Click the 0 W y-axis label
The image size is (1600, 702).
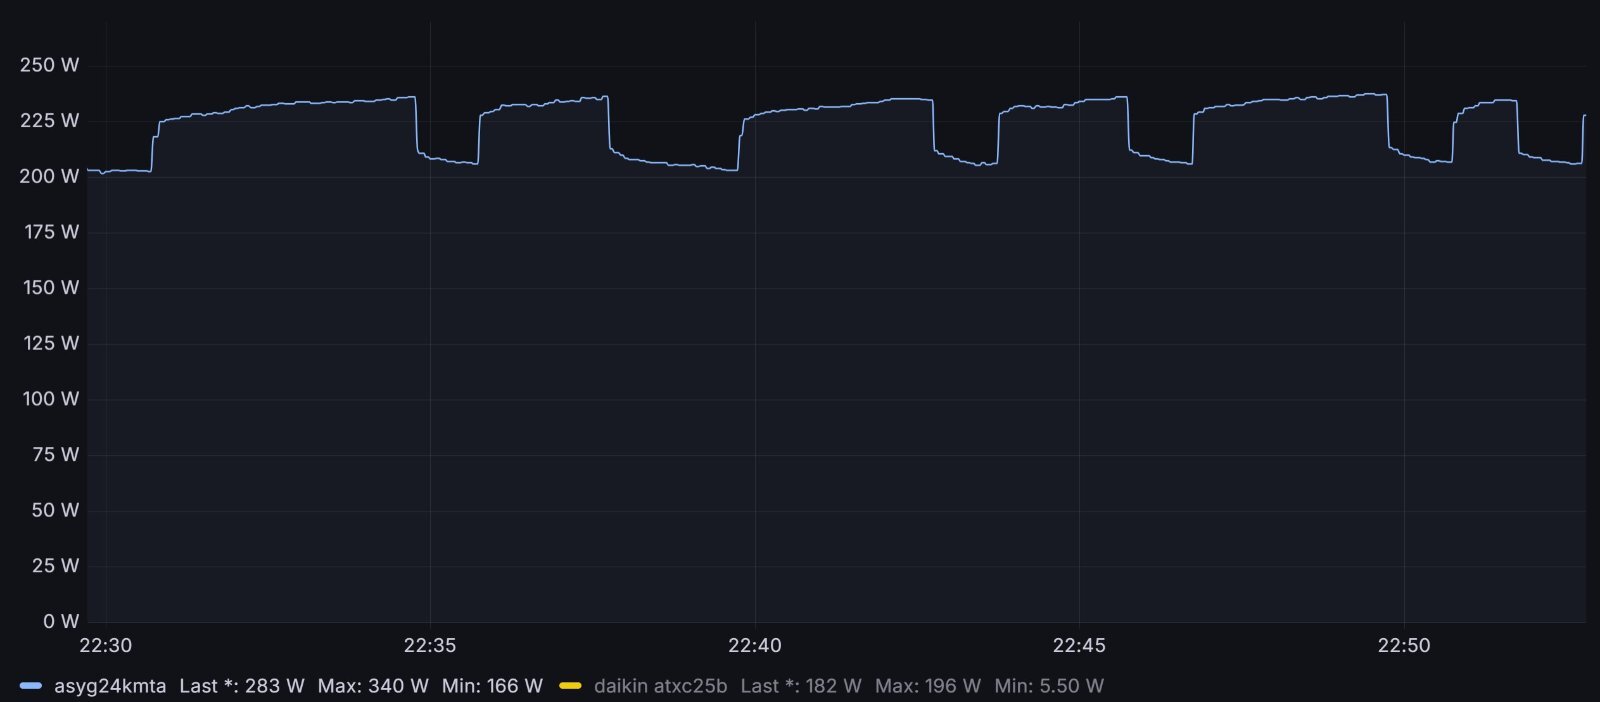coord(60,621)
